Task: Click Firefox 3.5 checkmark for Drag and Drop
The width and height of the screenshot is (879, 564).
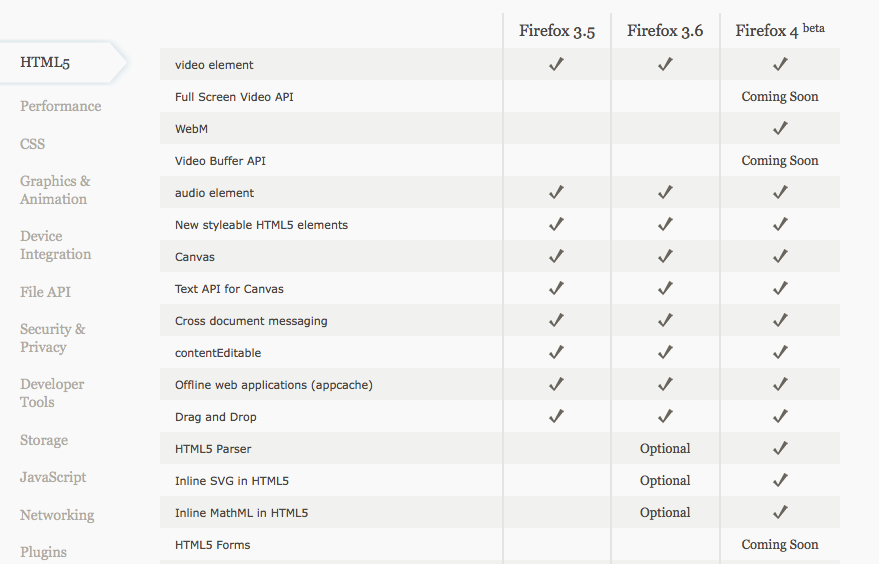Action: [556, 415]
